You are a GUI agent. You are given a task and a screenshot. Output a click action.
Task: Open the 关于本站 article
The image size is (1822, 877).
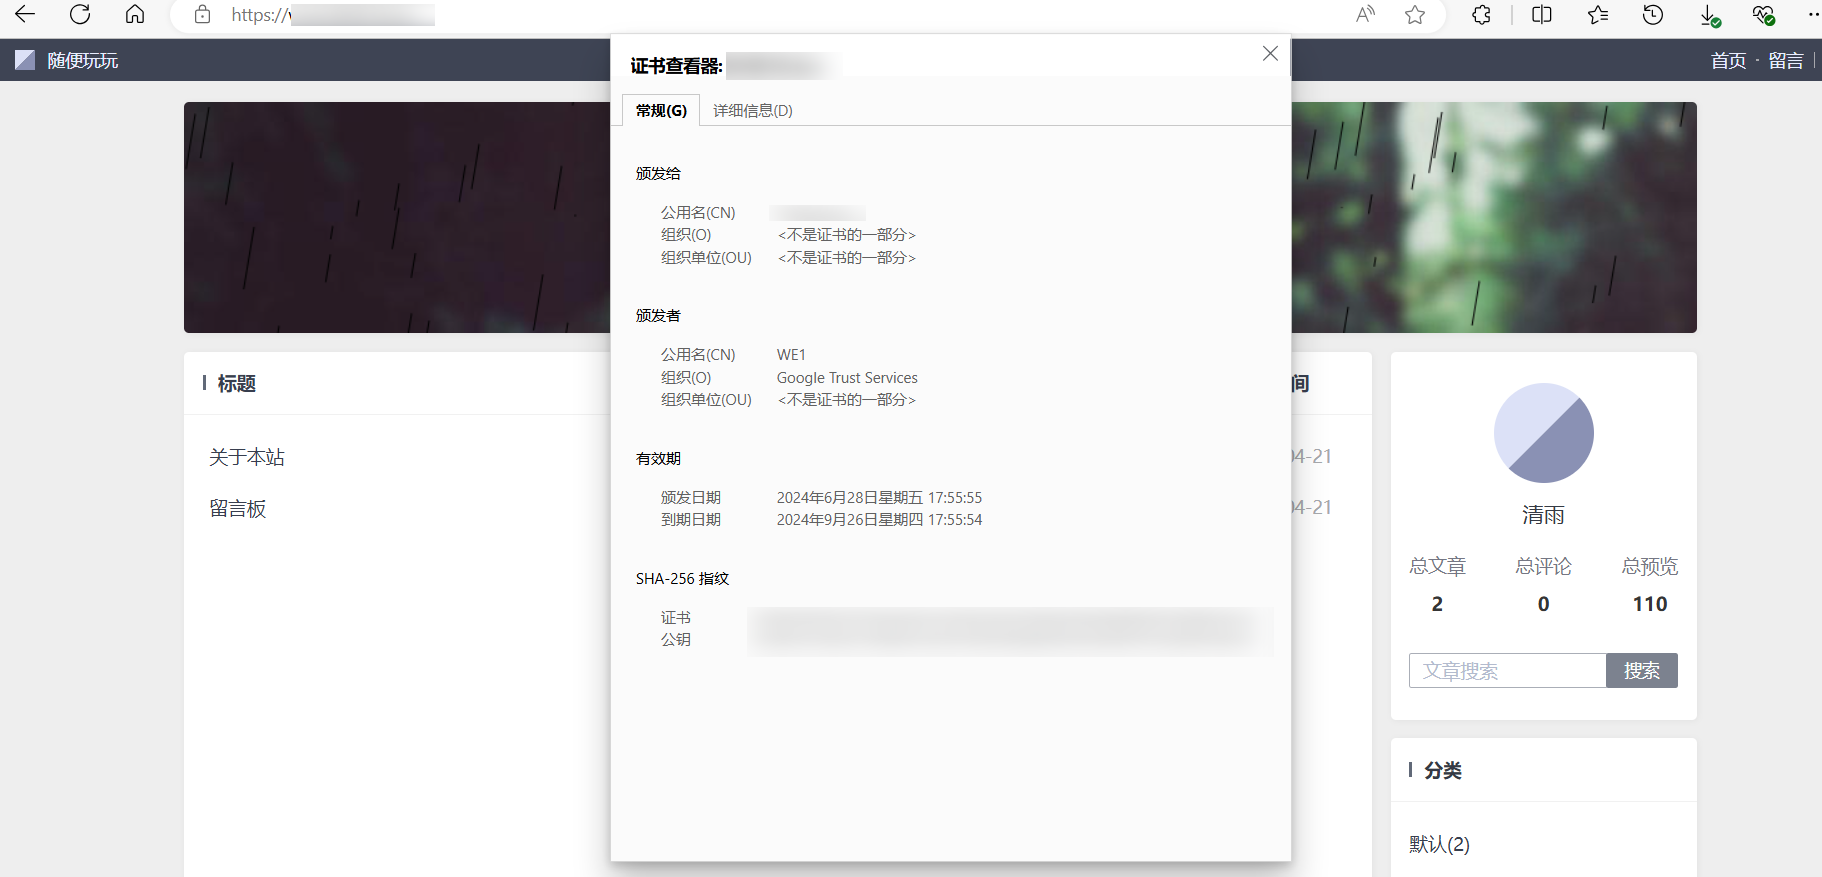pyautogui.click(x=247, y=457)
